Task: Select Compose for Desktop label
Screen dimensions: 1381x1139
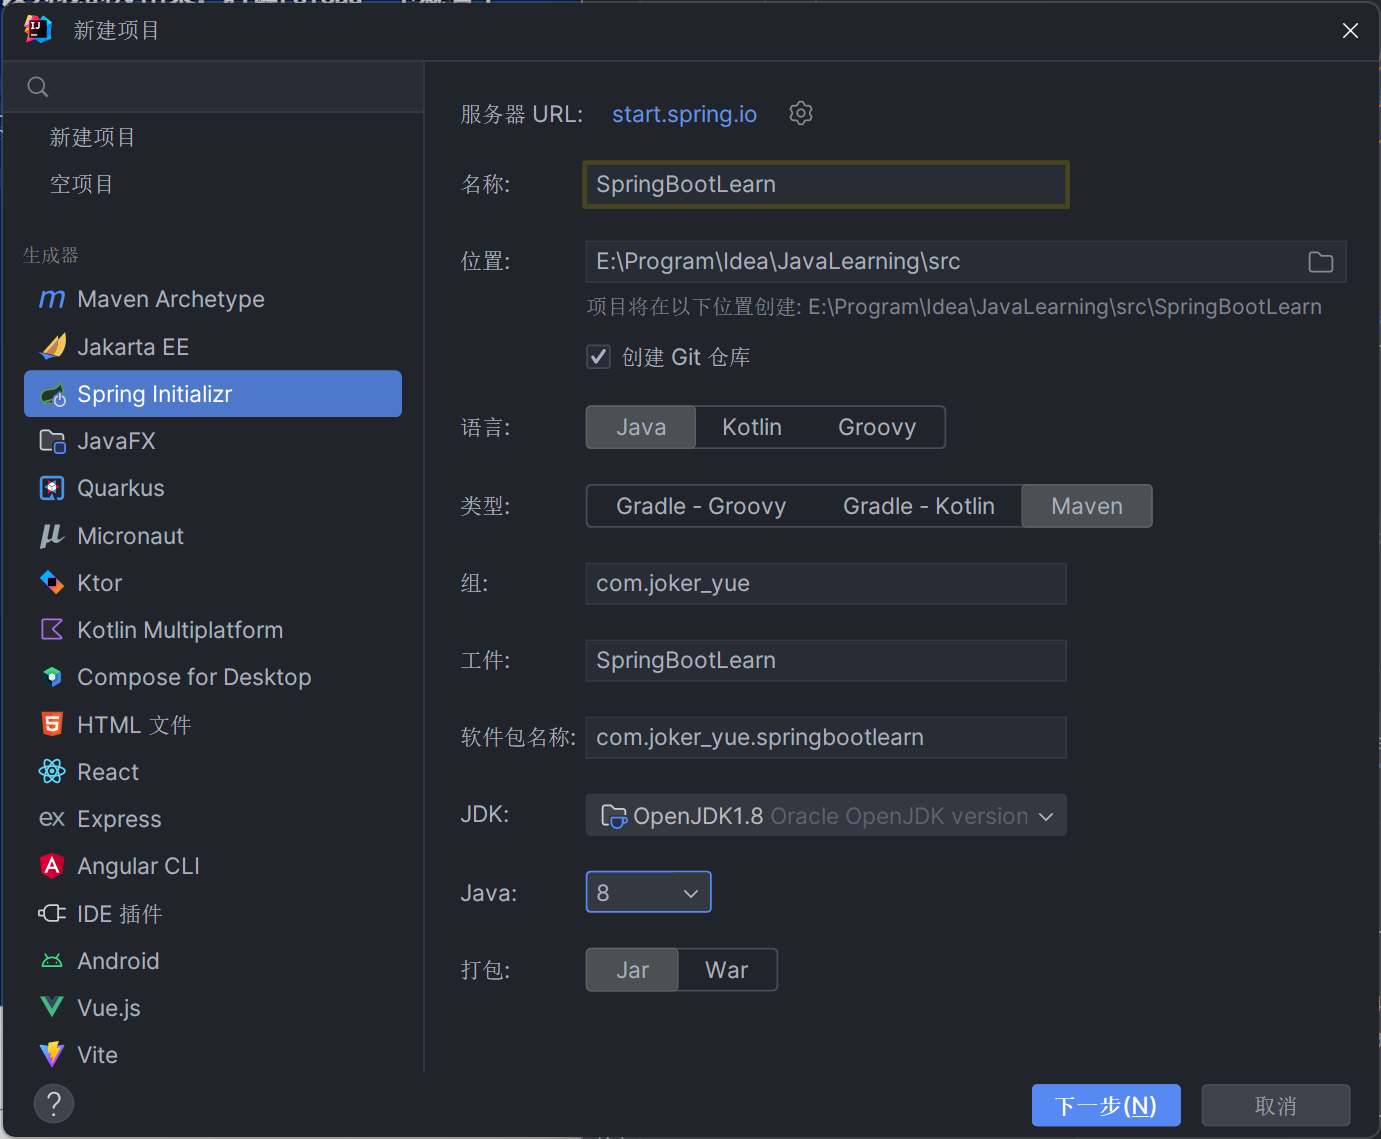Action: (x=194, y=677)
